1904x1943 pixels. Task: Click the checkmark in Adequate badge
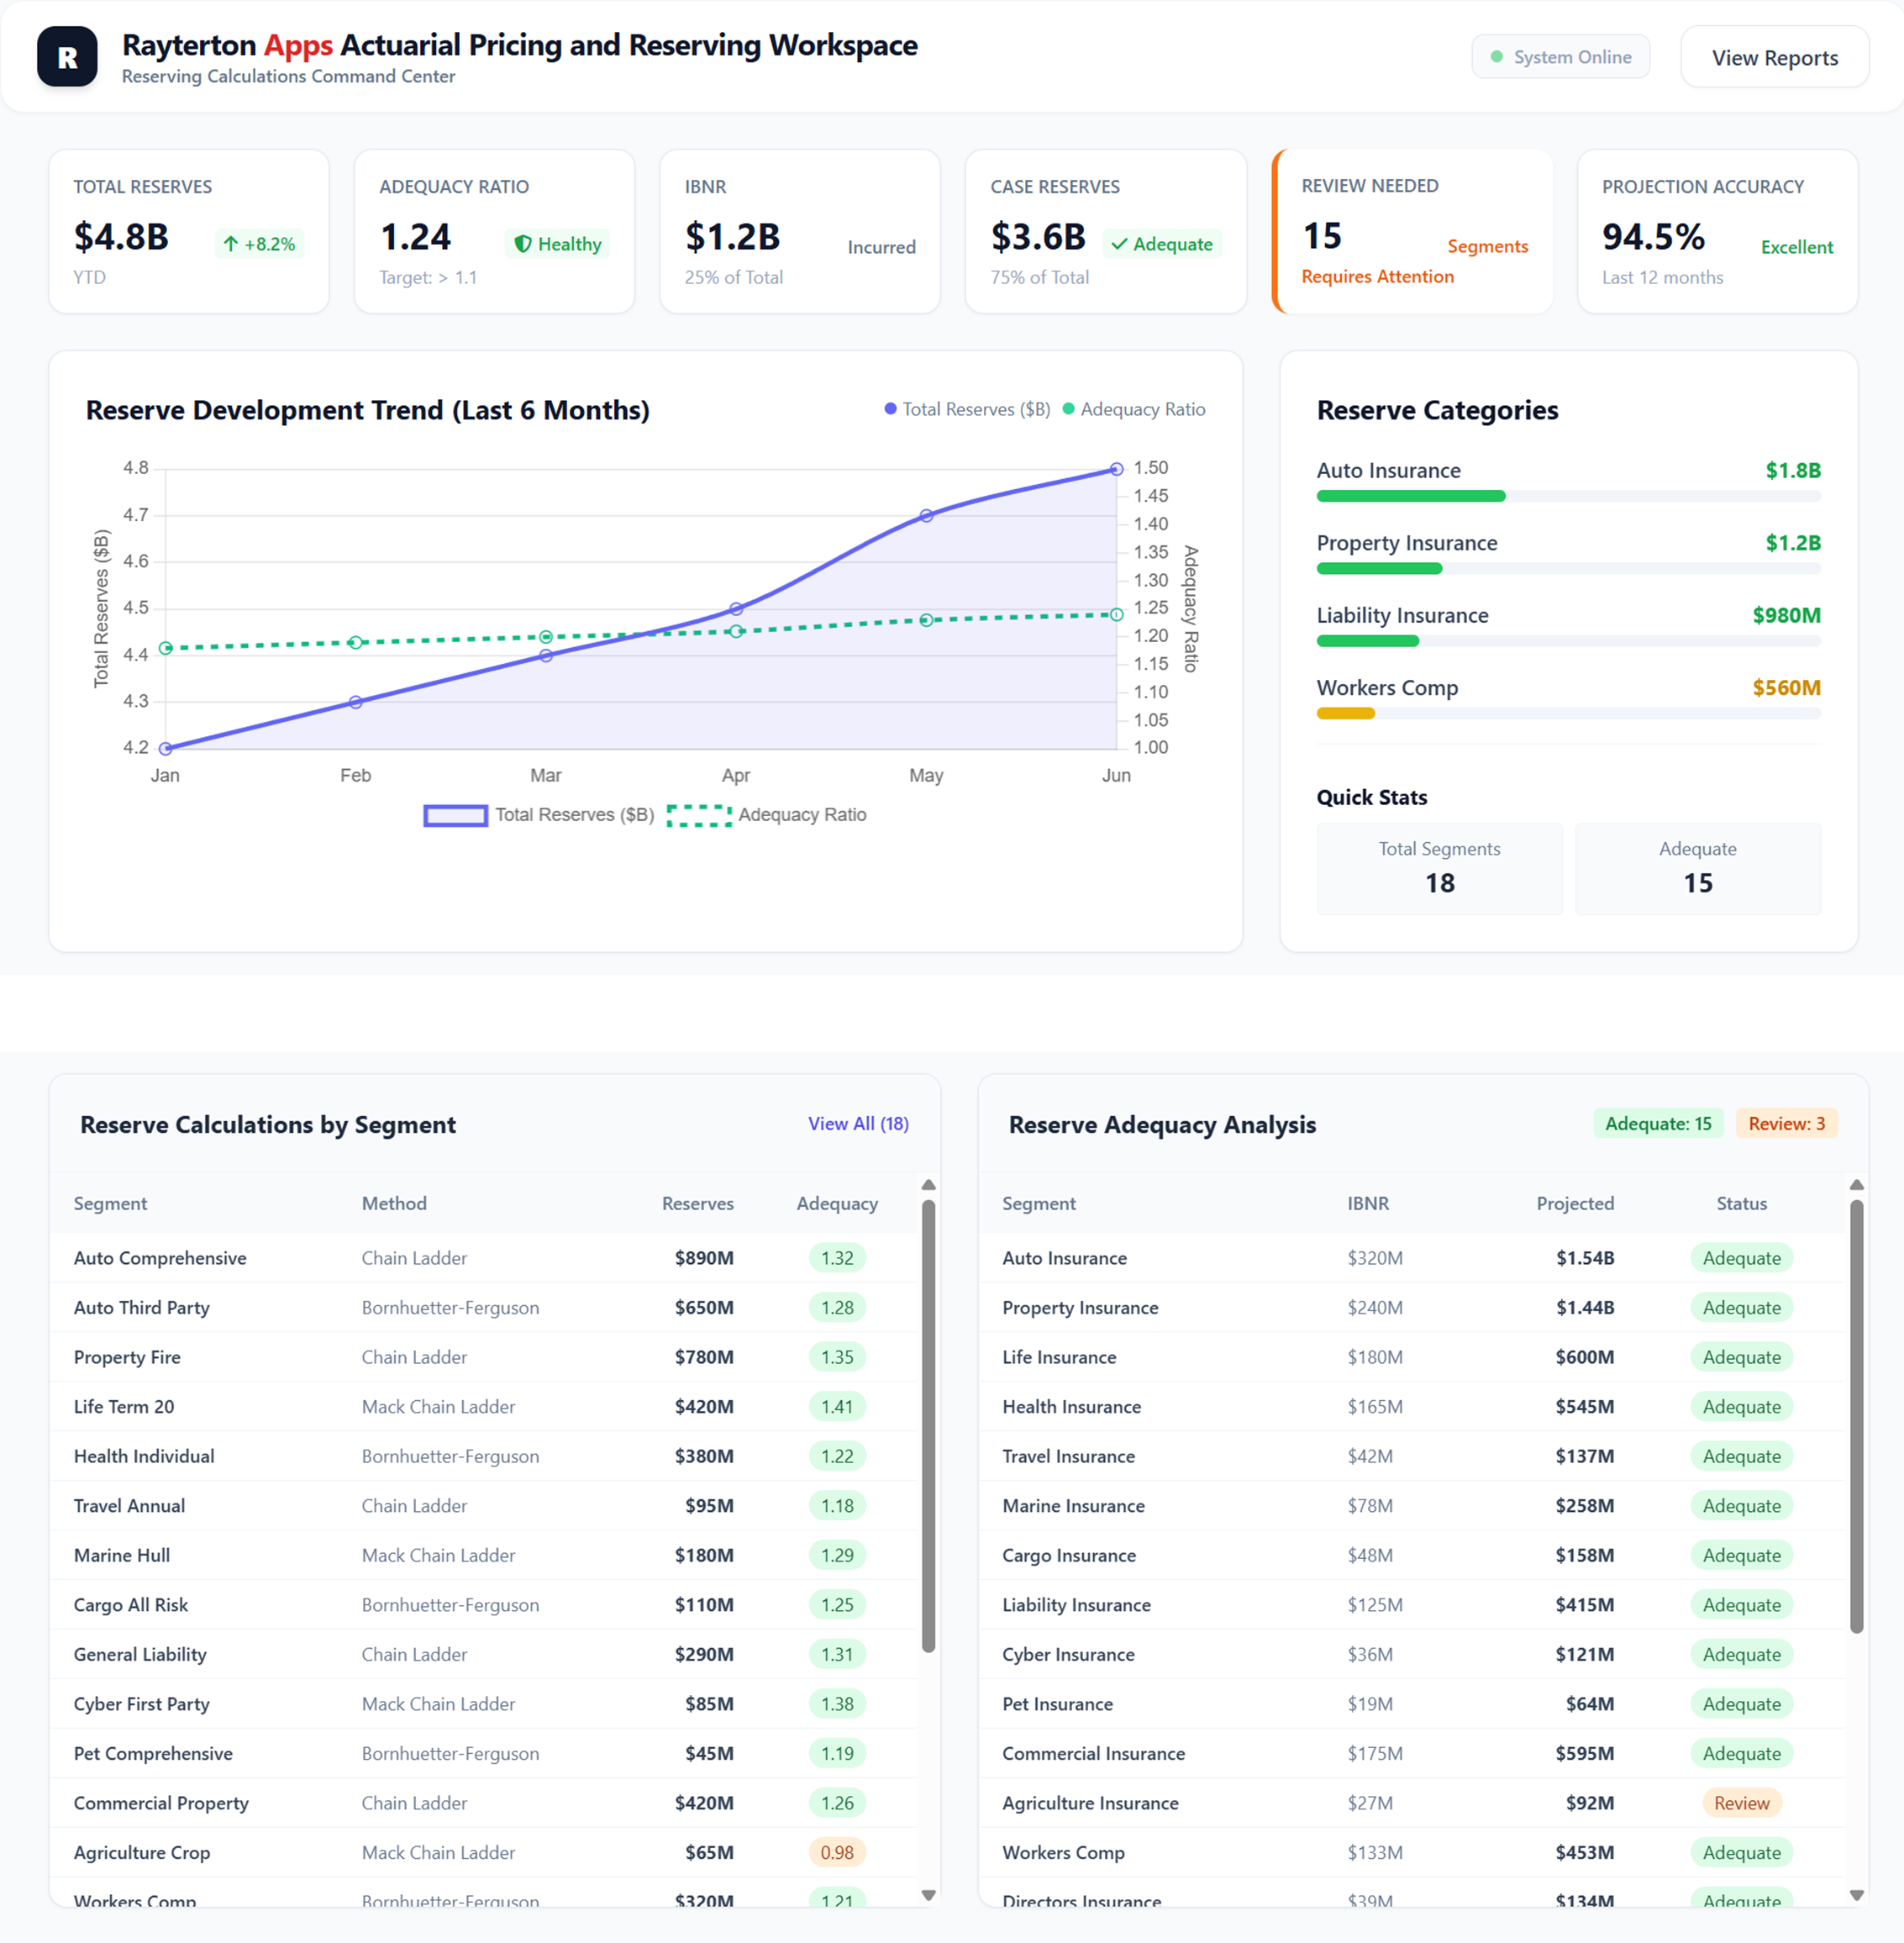[1119, 244]
